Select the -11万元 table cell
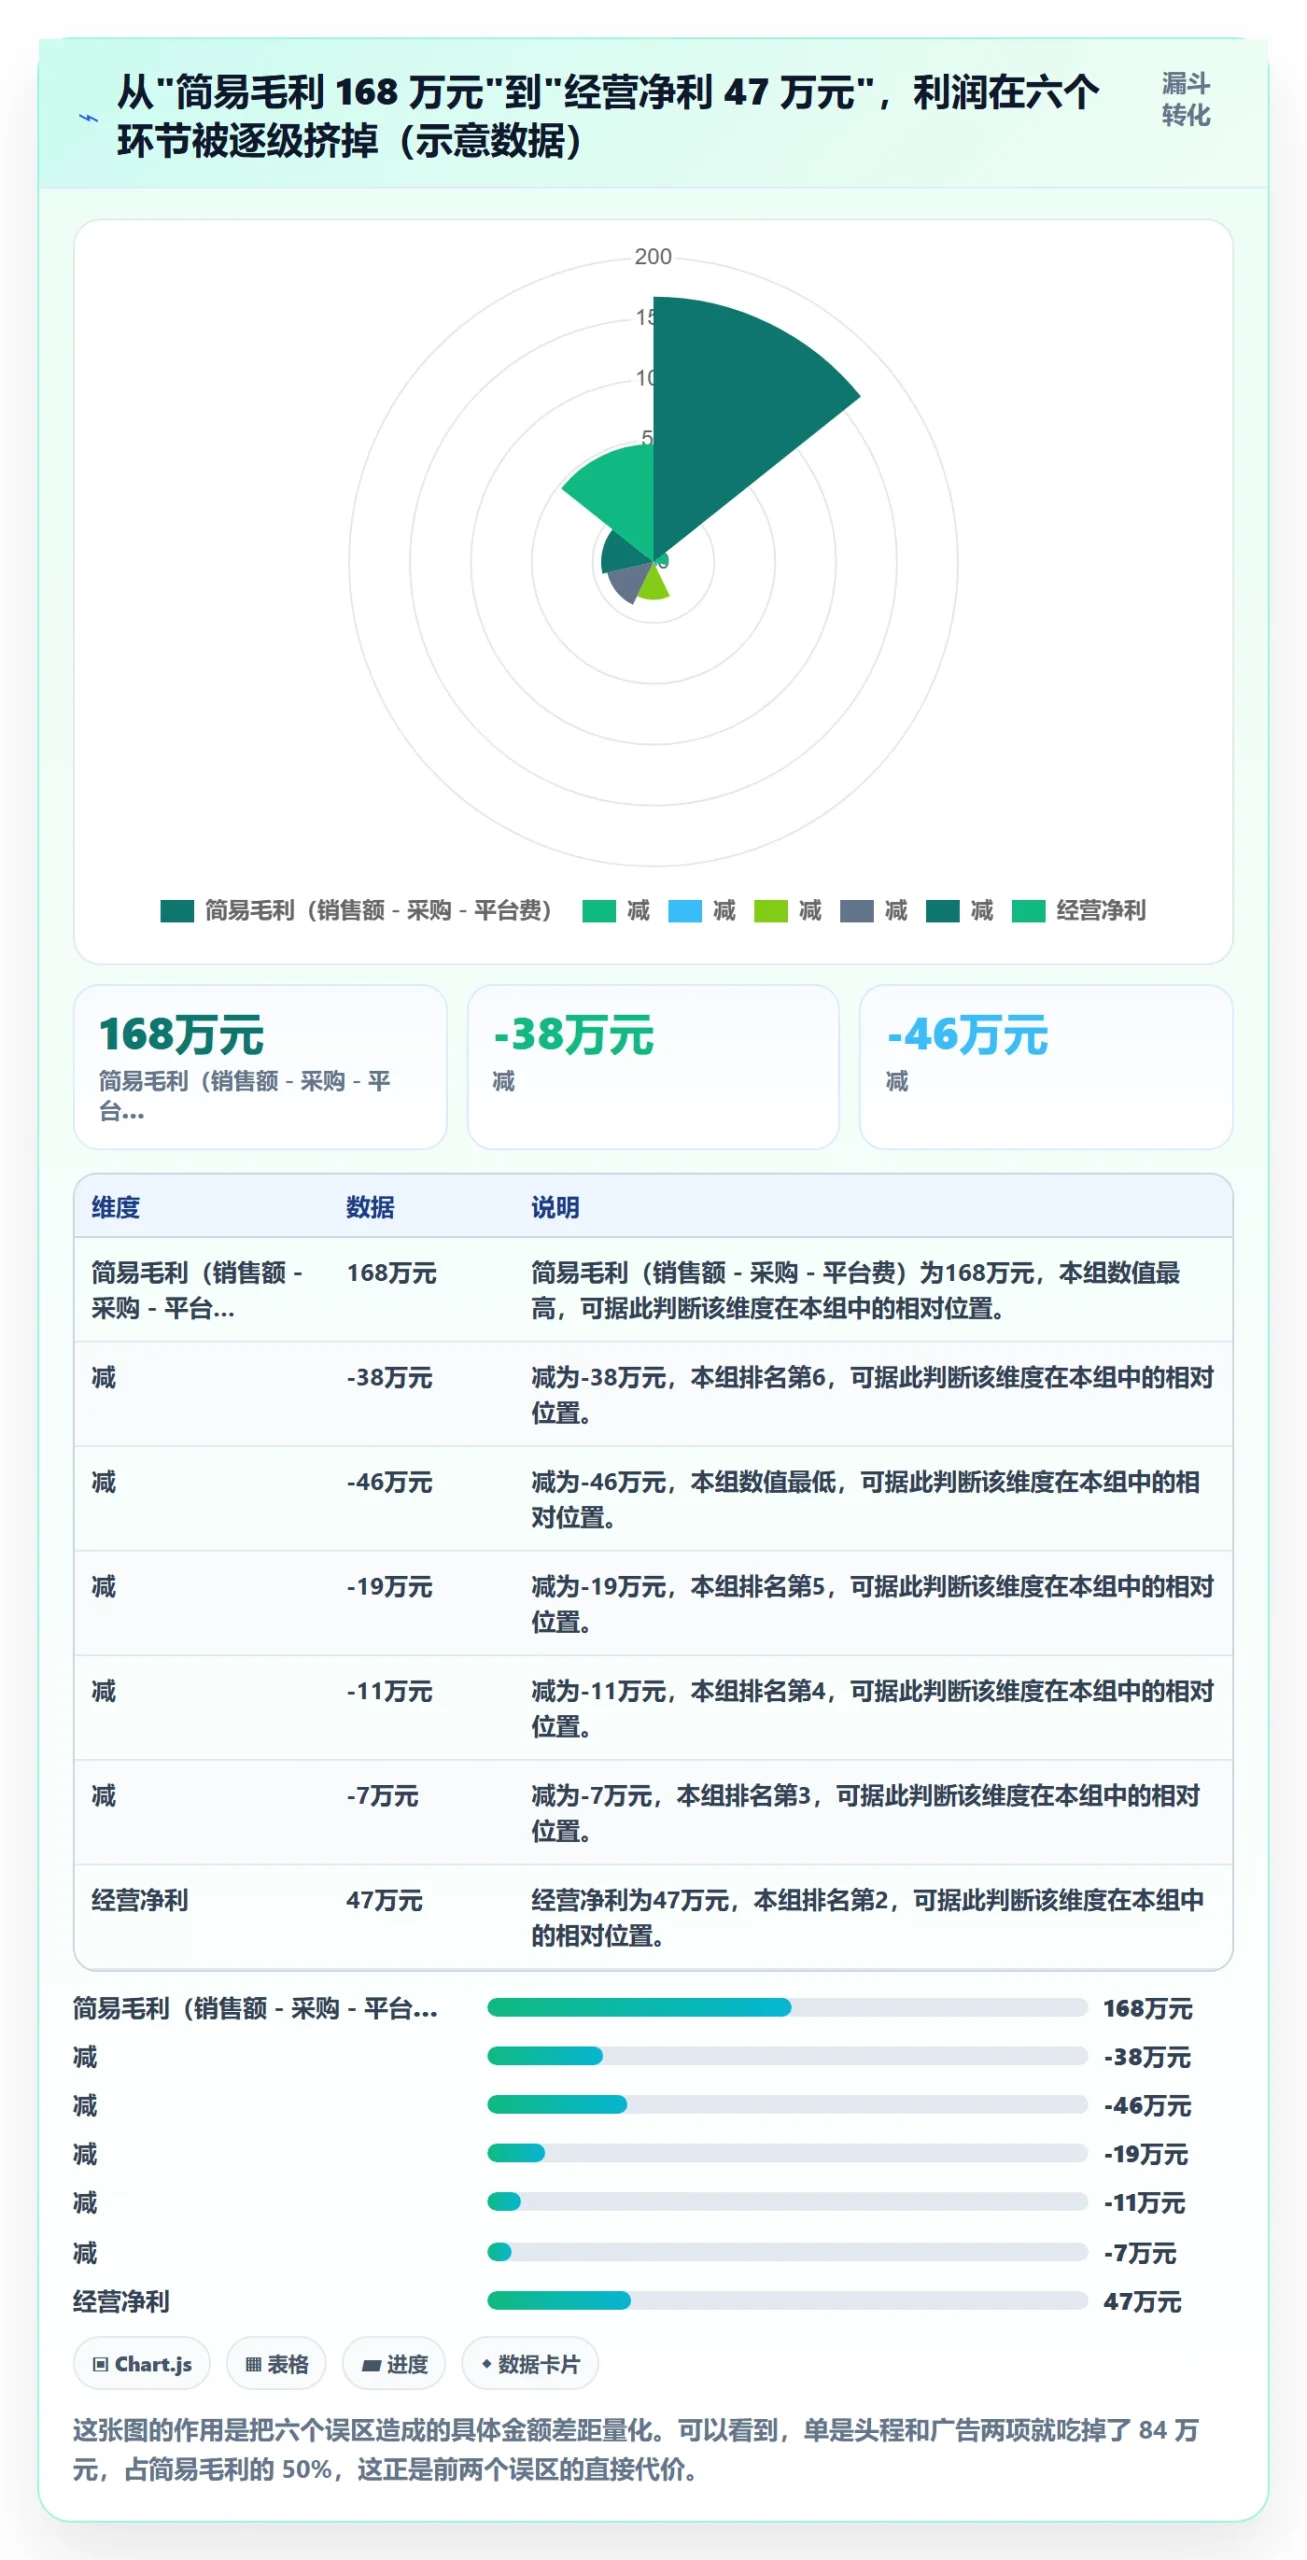The width and height of the screenshot is (1307, 2560). click(389, 1692)
